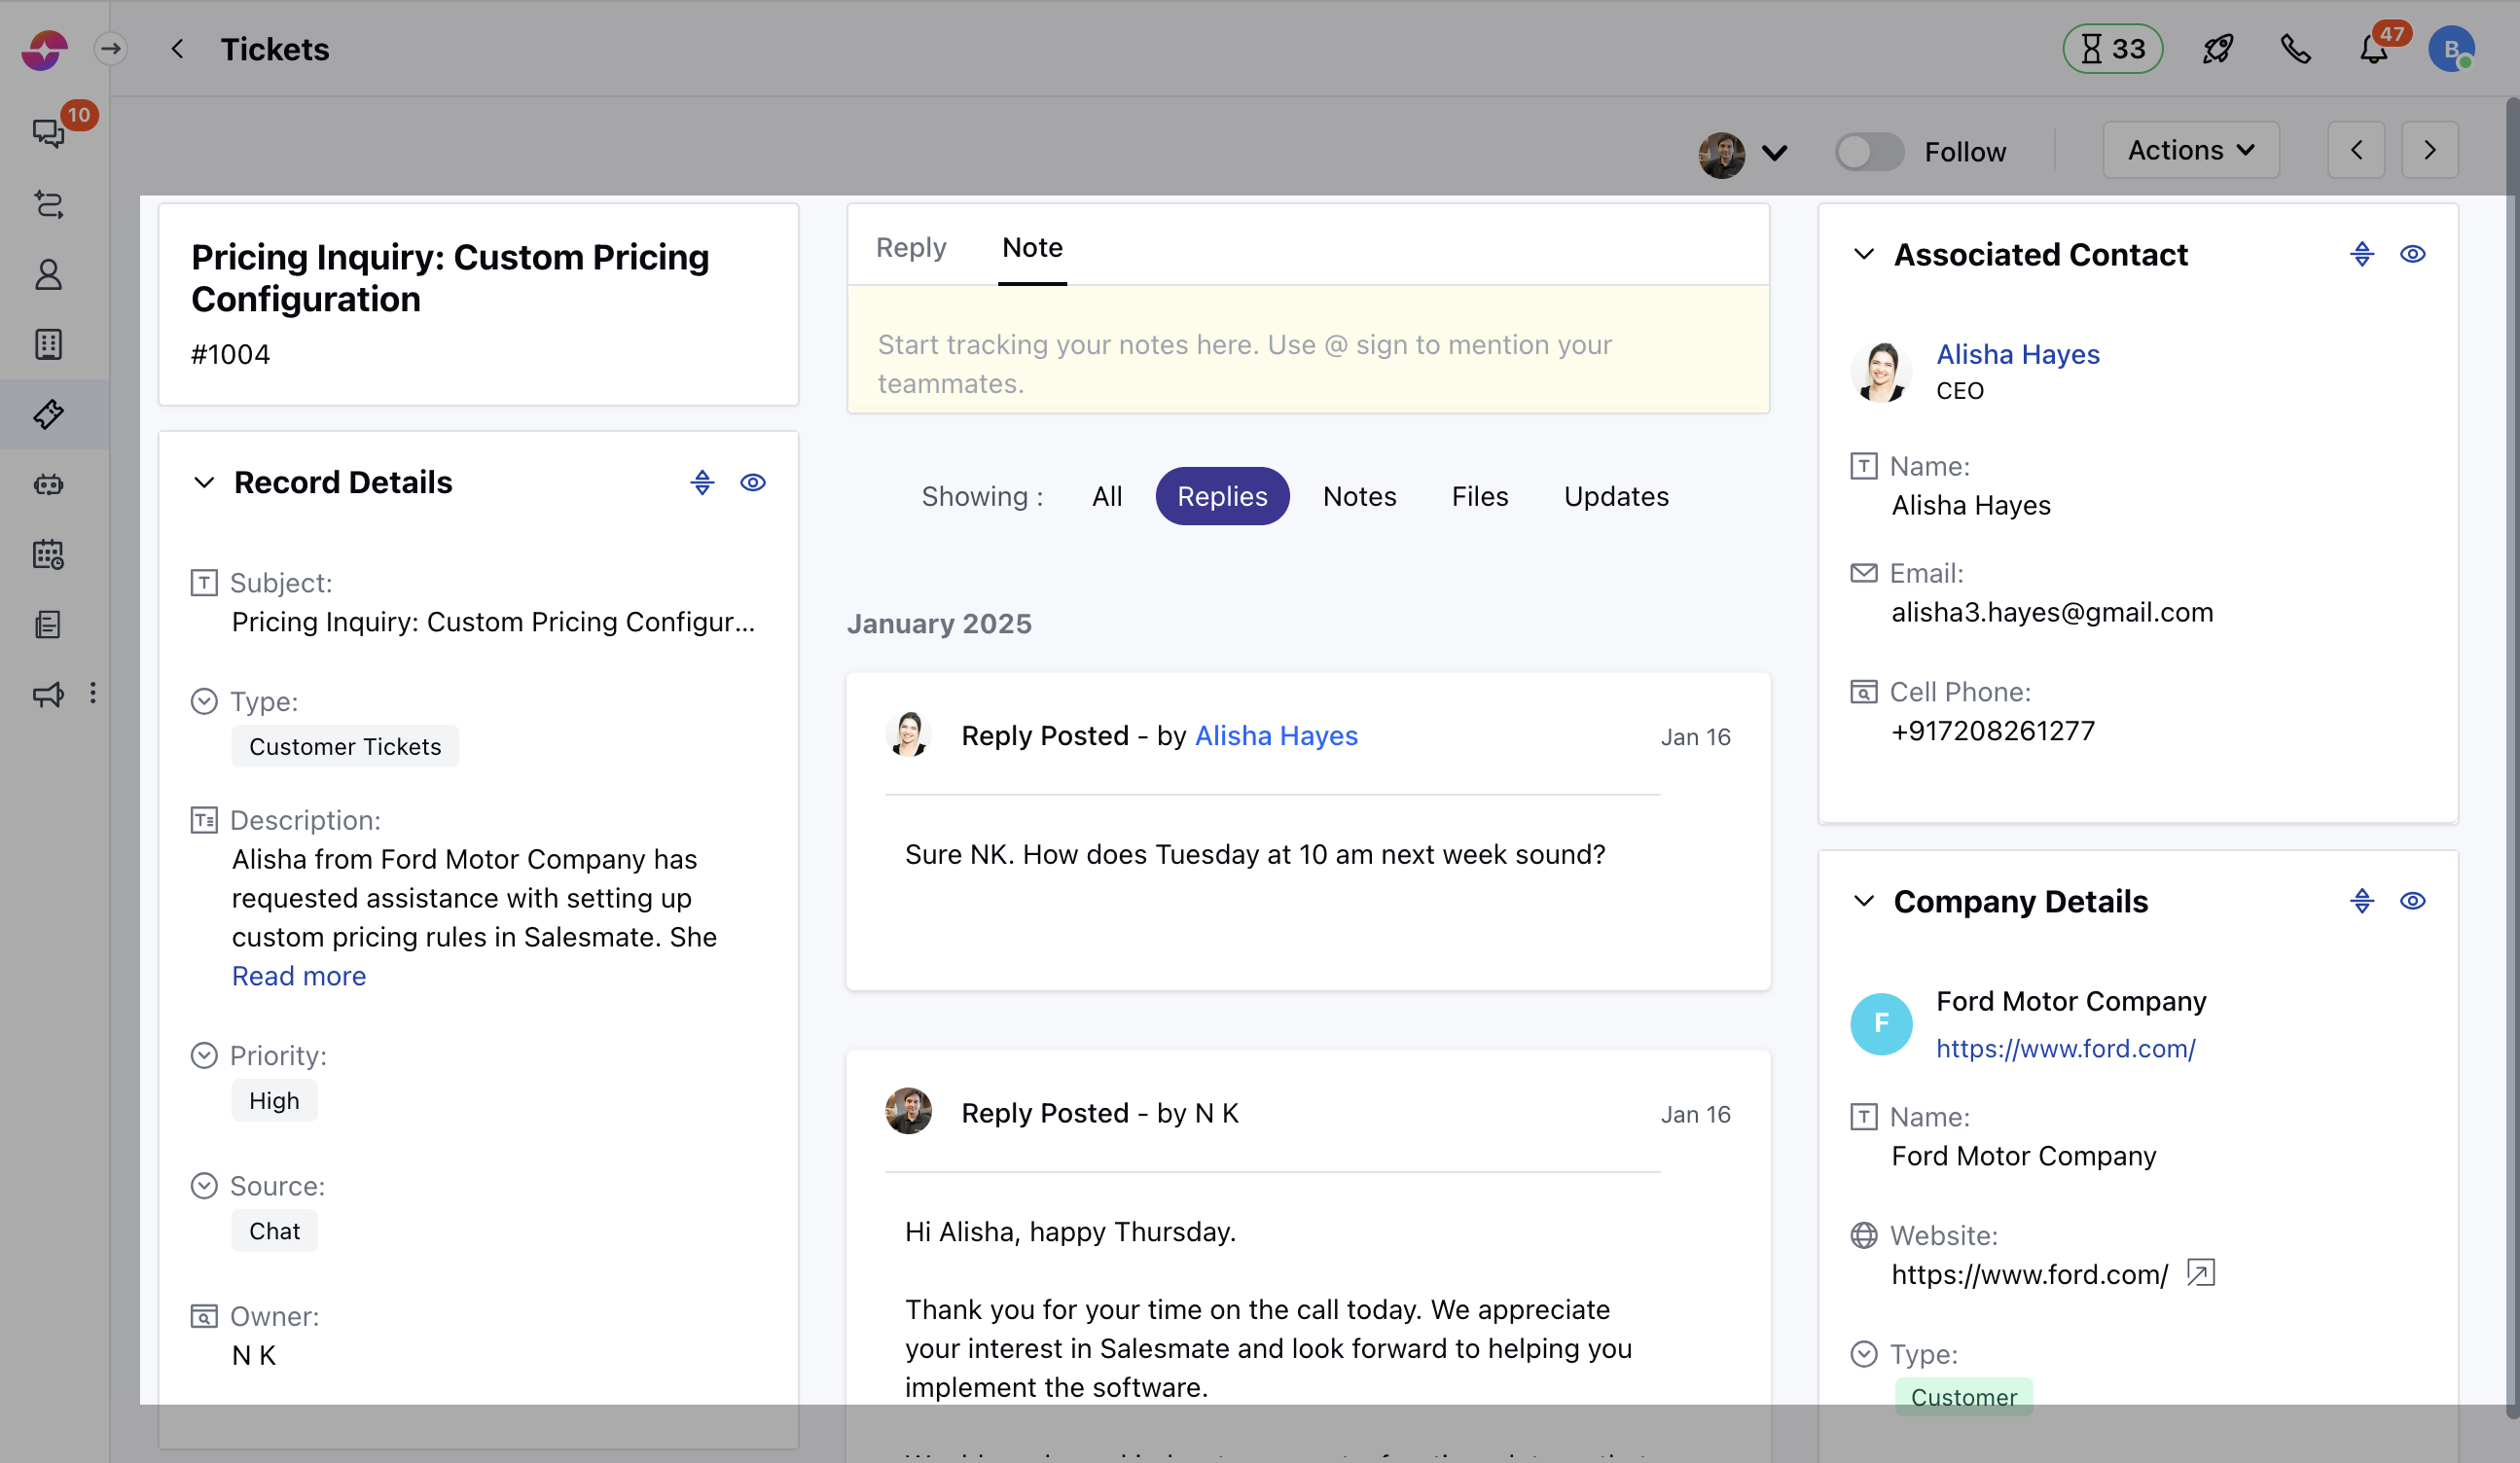Image resolution: width=2520 pixels, height=1463 pixels.
Task: Open the Conversations icon in the sidebar
Action: click(47, 132)
